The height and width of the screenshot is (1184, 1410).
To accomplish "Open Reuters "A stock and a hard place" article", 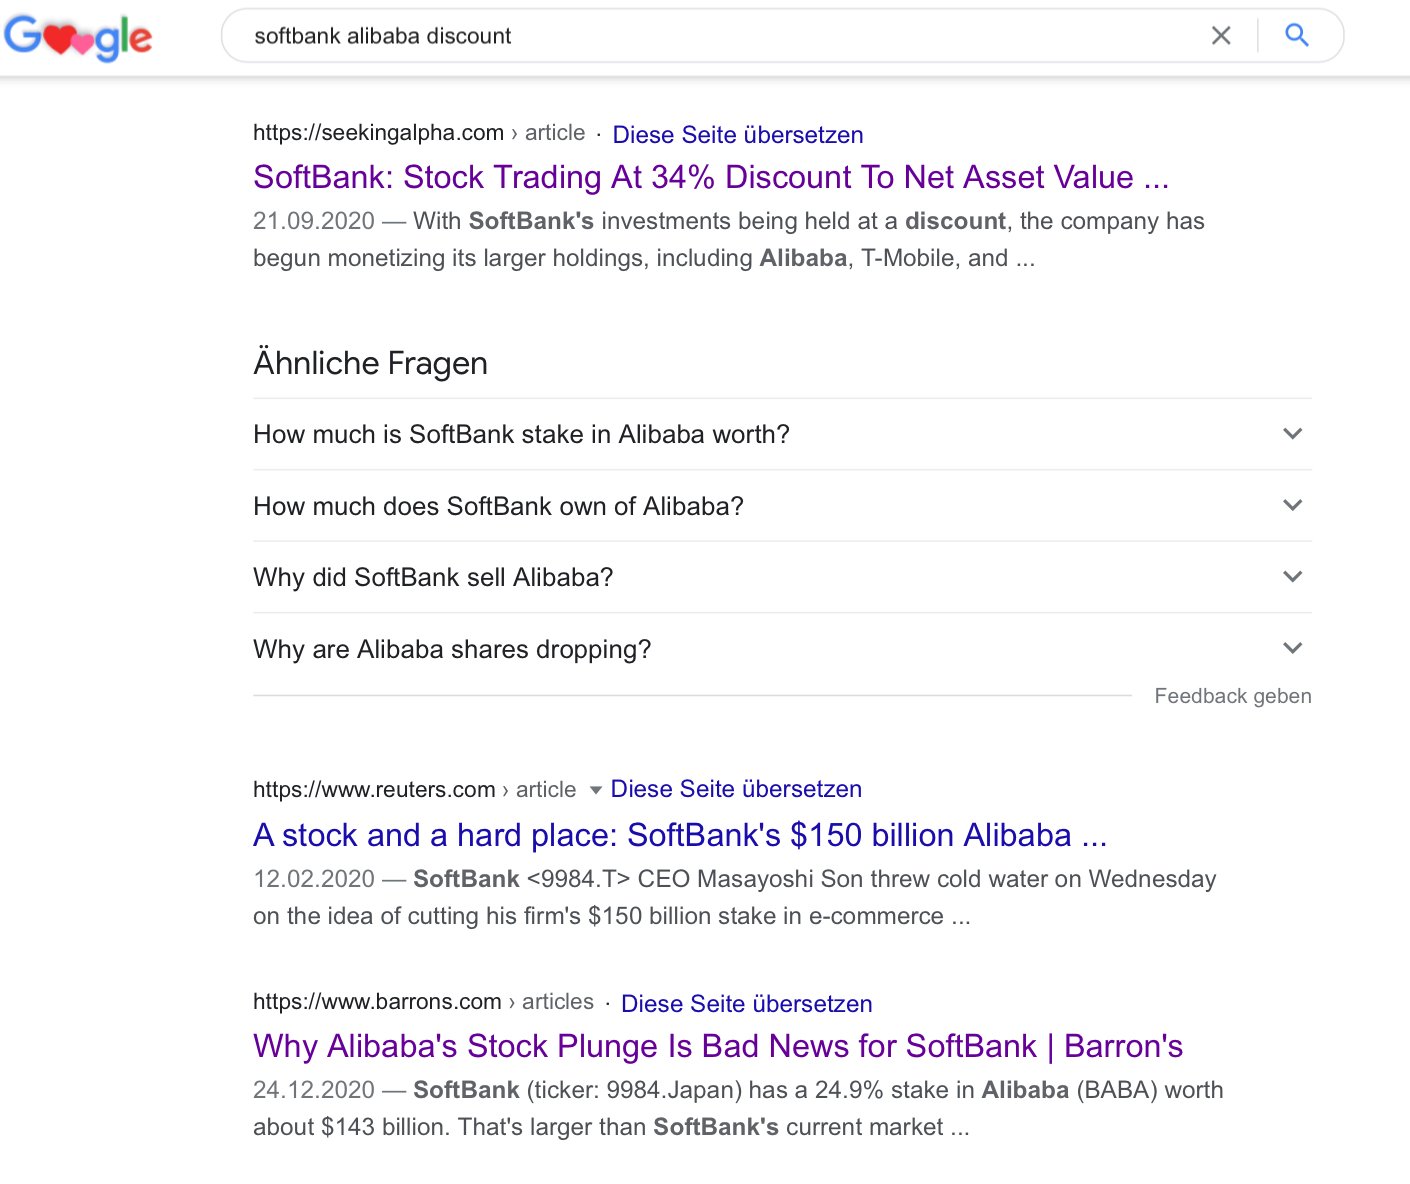I will tap(680, 835).
